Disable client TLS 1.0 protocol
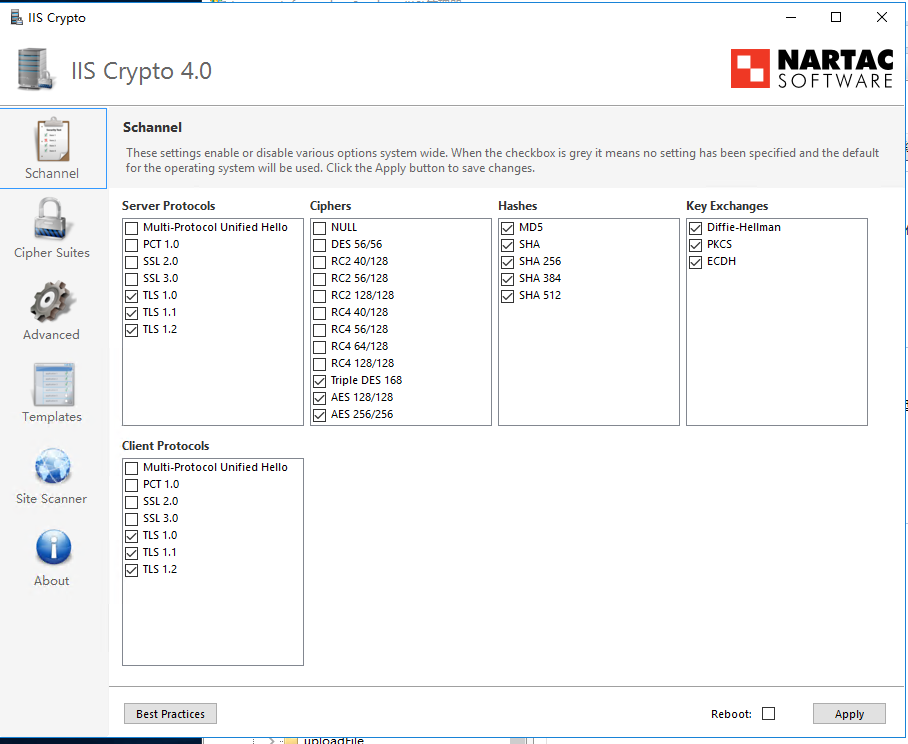This screenshot has height=744, width=908. pos(131,536)
